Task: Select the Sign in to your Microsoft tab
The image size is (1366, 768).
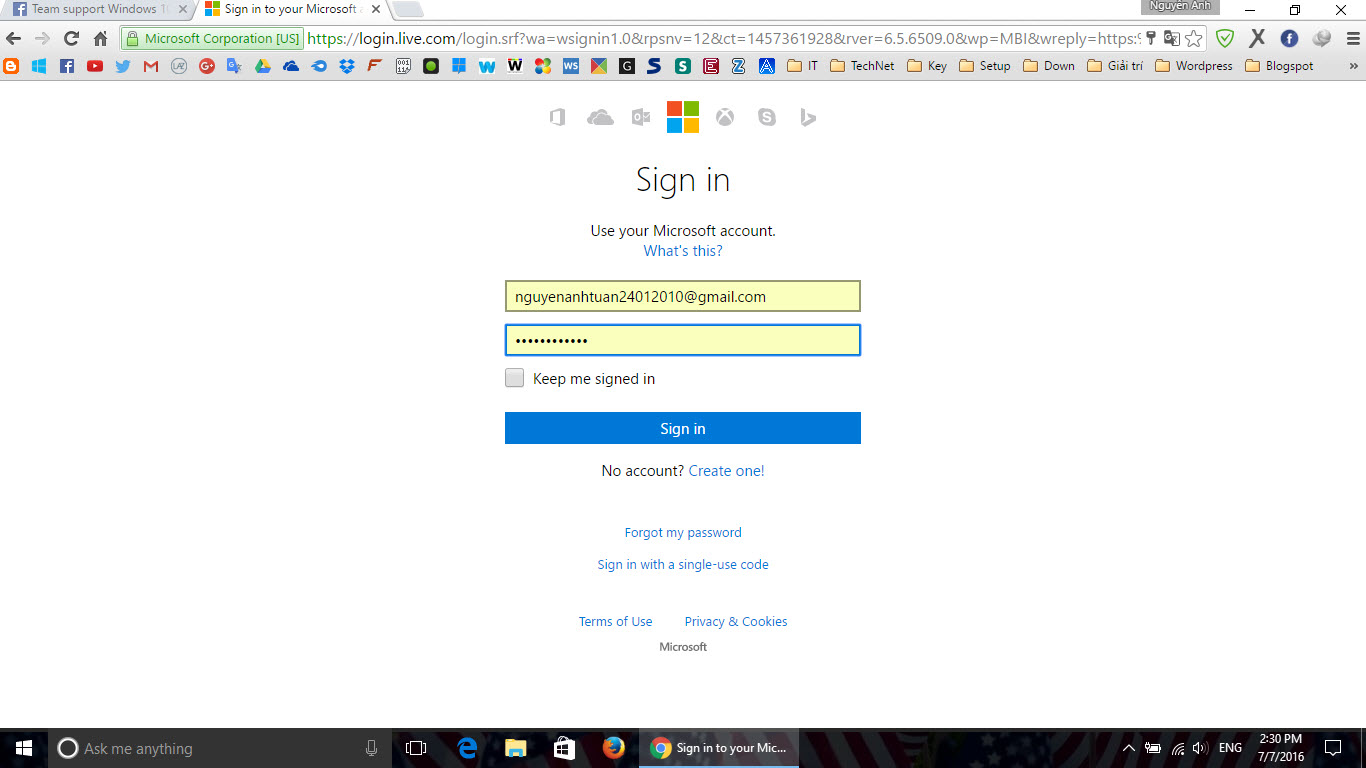Action: 290,10
